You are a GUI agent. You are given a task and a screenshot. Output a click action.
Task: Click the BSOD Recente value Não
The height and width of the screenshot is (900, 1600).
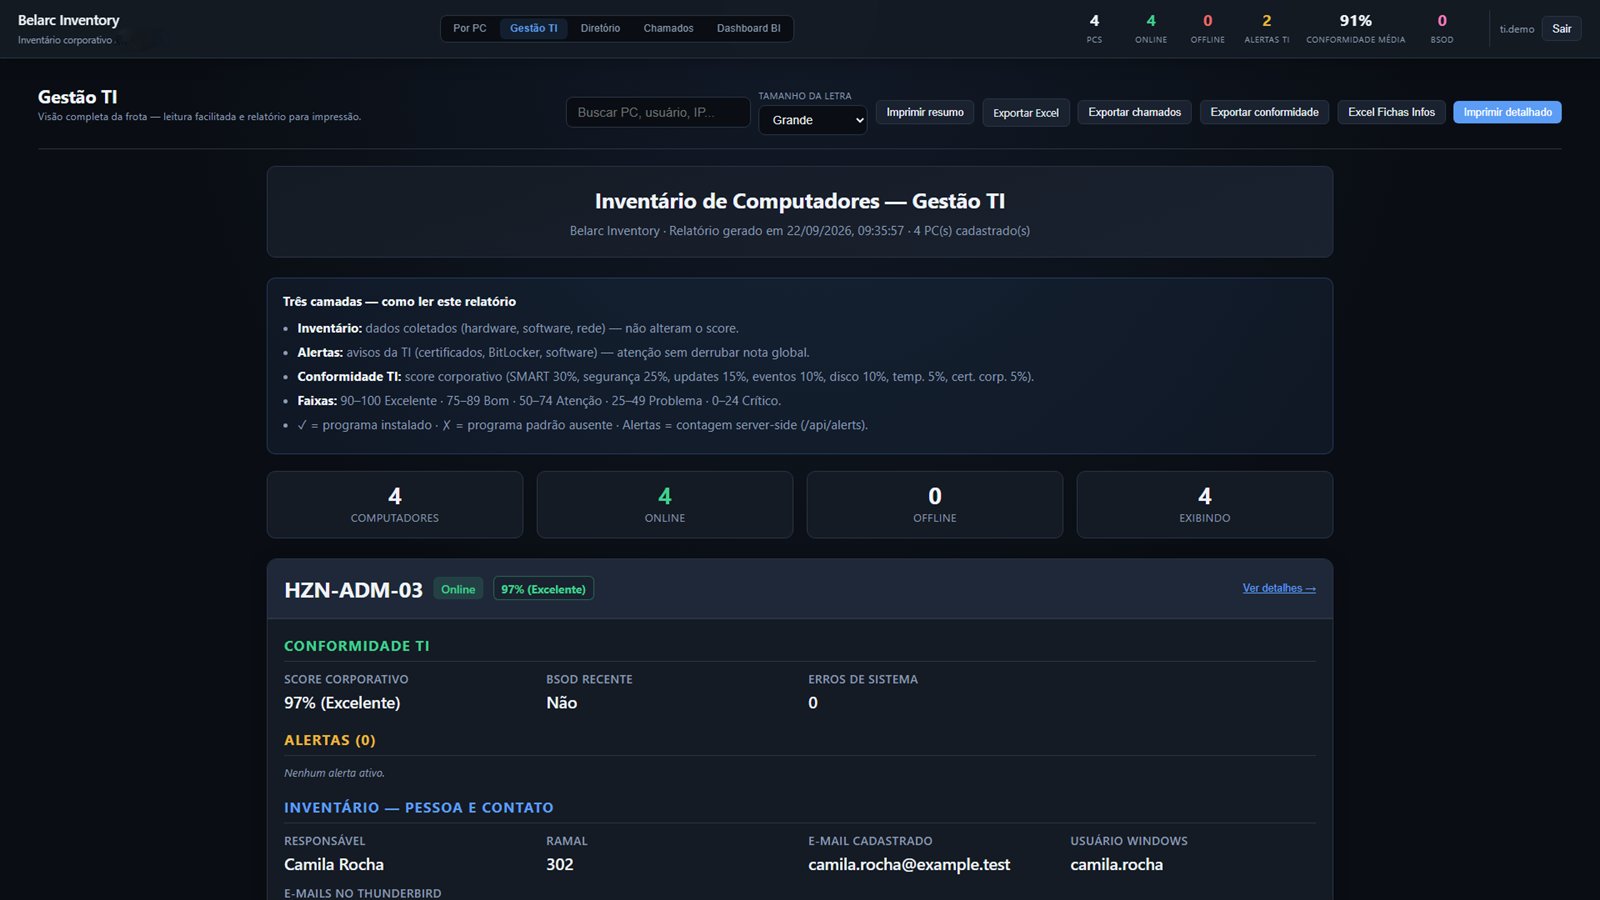coord(562,703)
